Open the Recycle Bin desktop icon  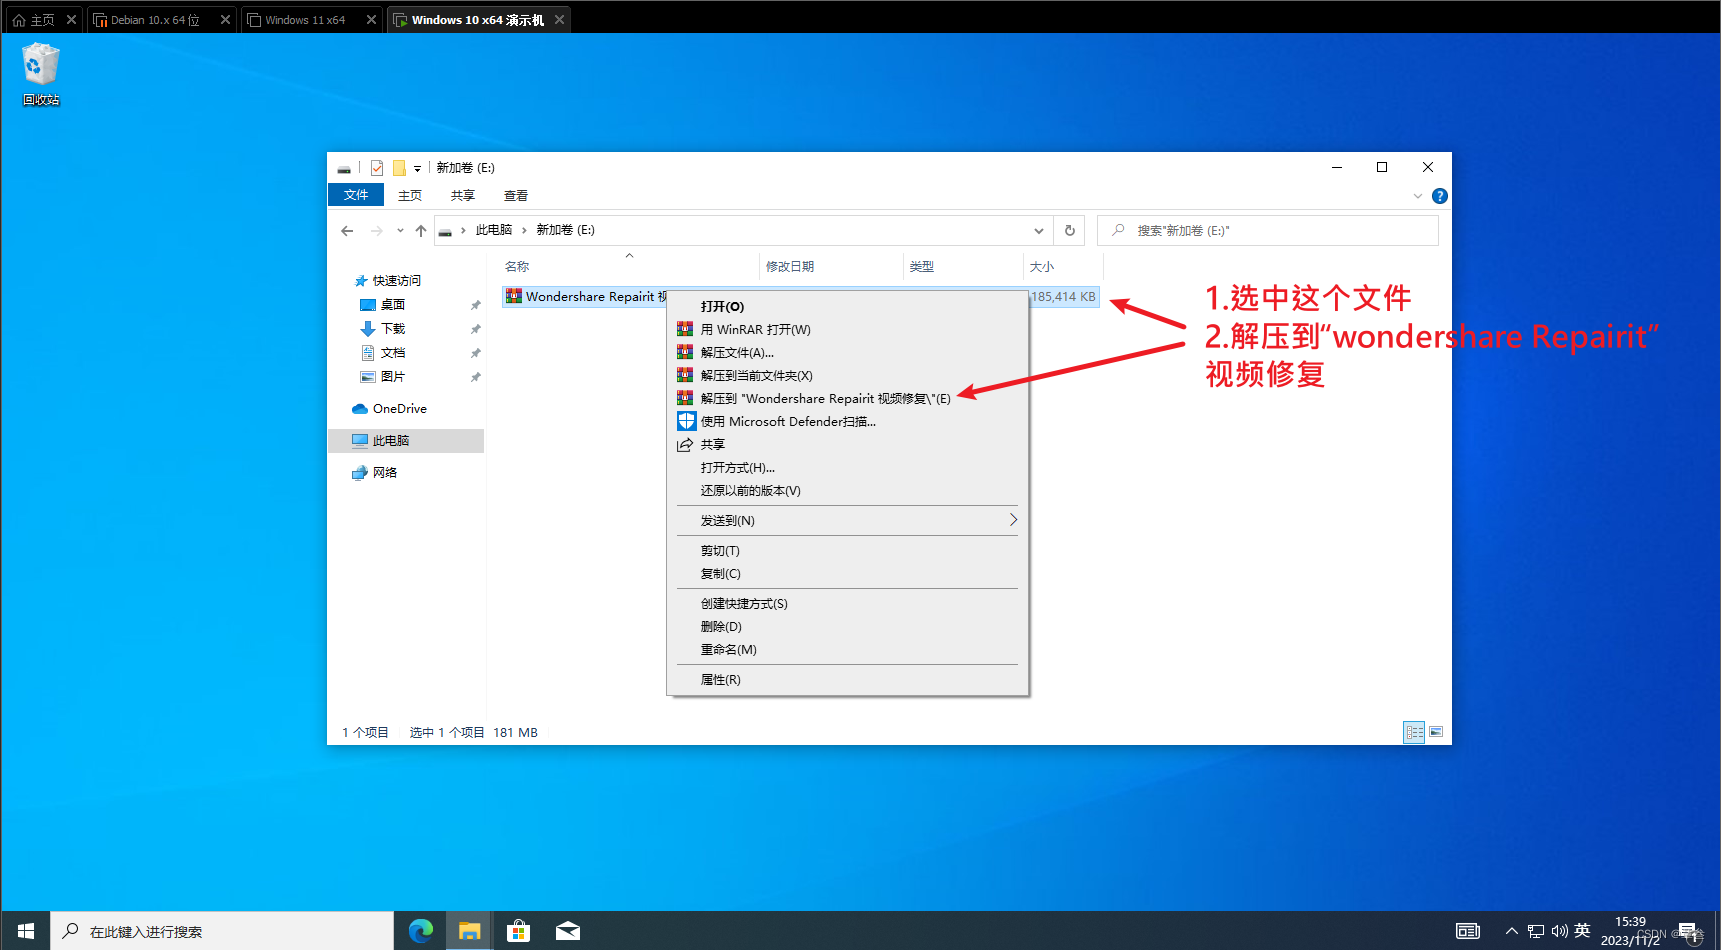pyautogui.click(x=41, y=74)
